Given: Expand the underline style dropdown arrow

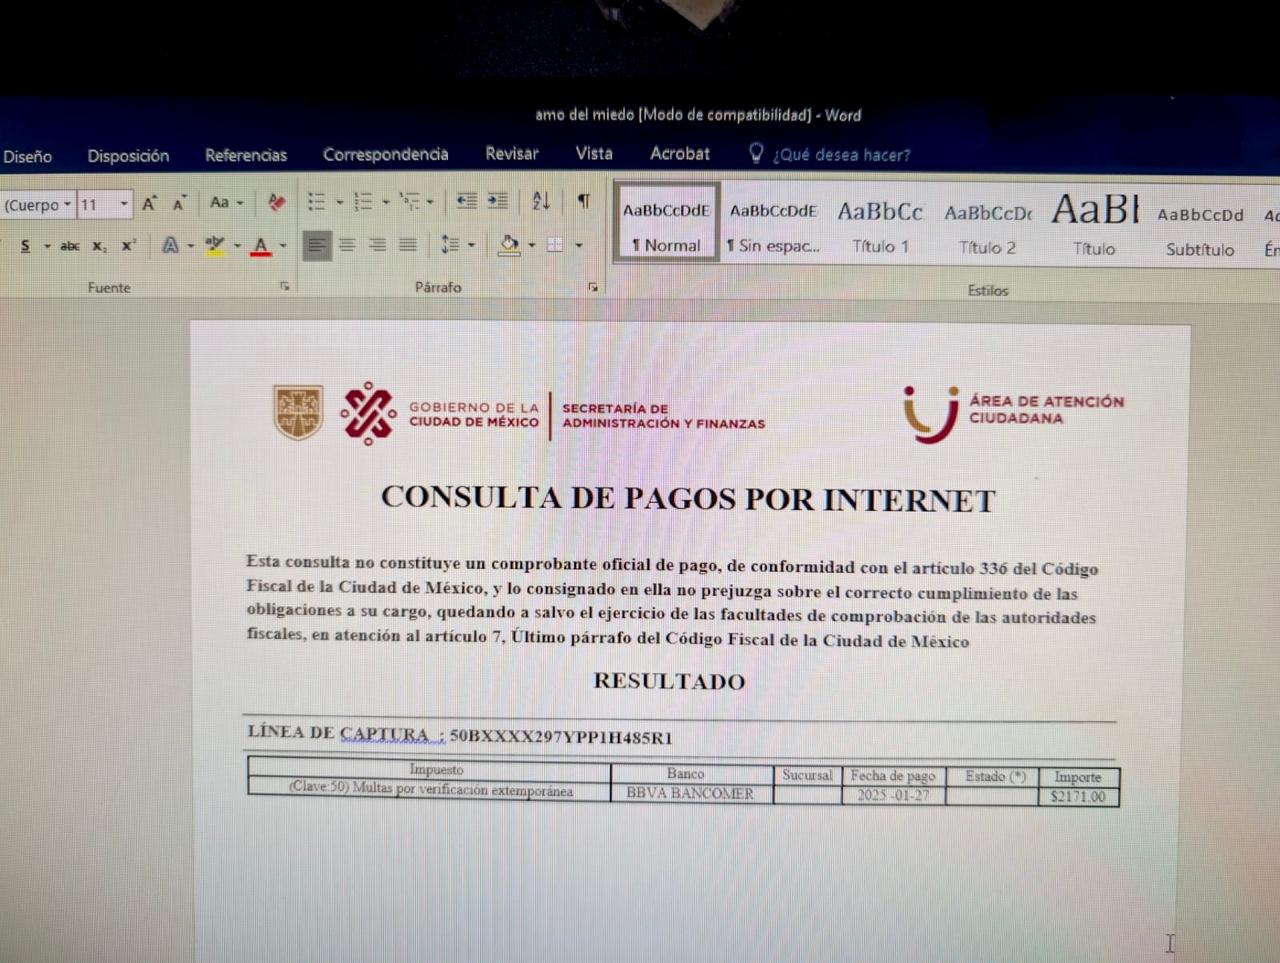Looking at the screenshot, I should pyautogui.click(x=46, y=246).
